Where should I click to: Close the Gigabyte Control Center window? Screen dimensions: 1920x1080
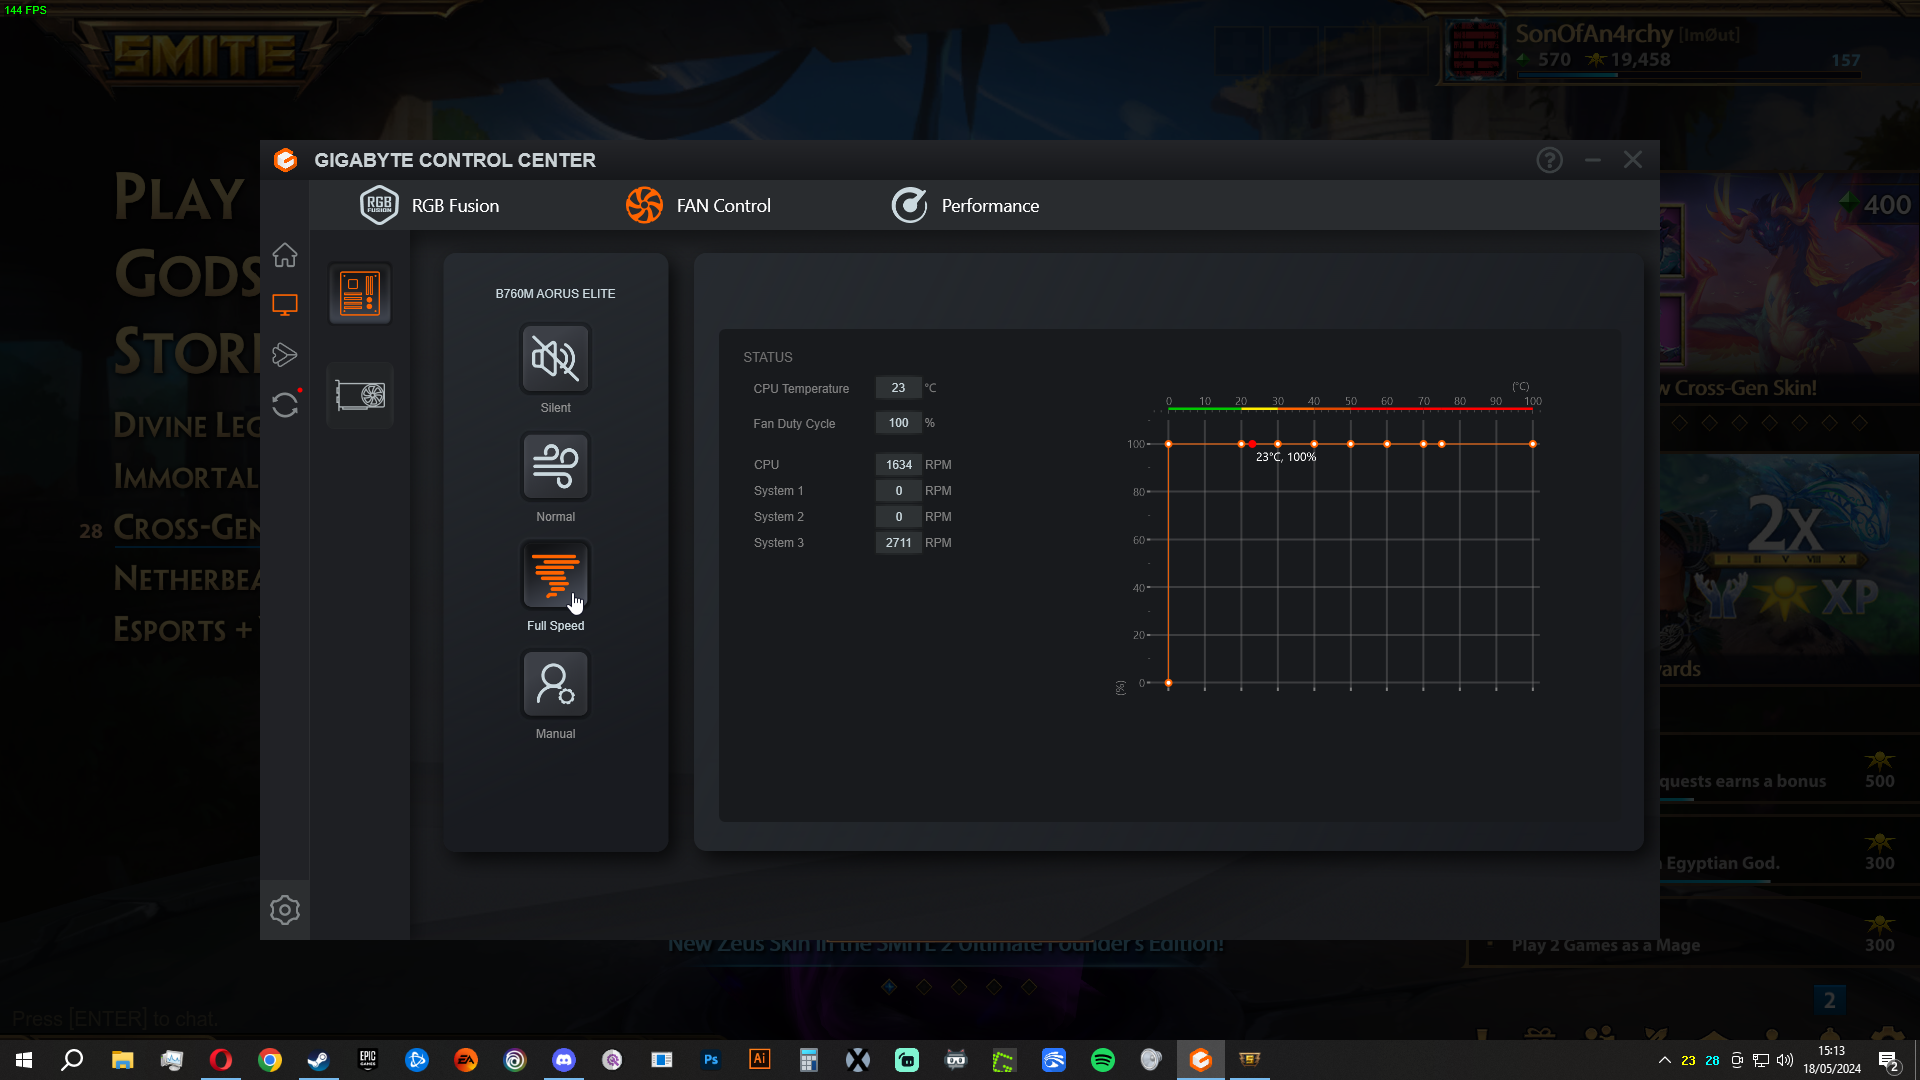point(1633,160)
